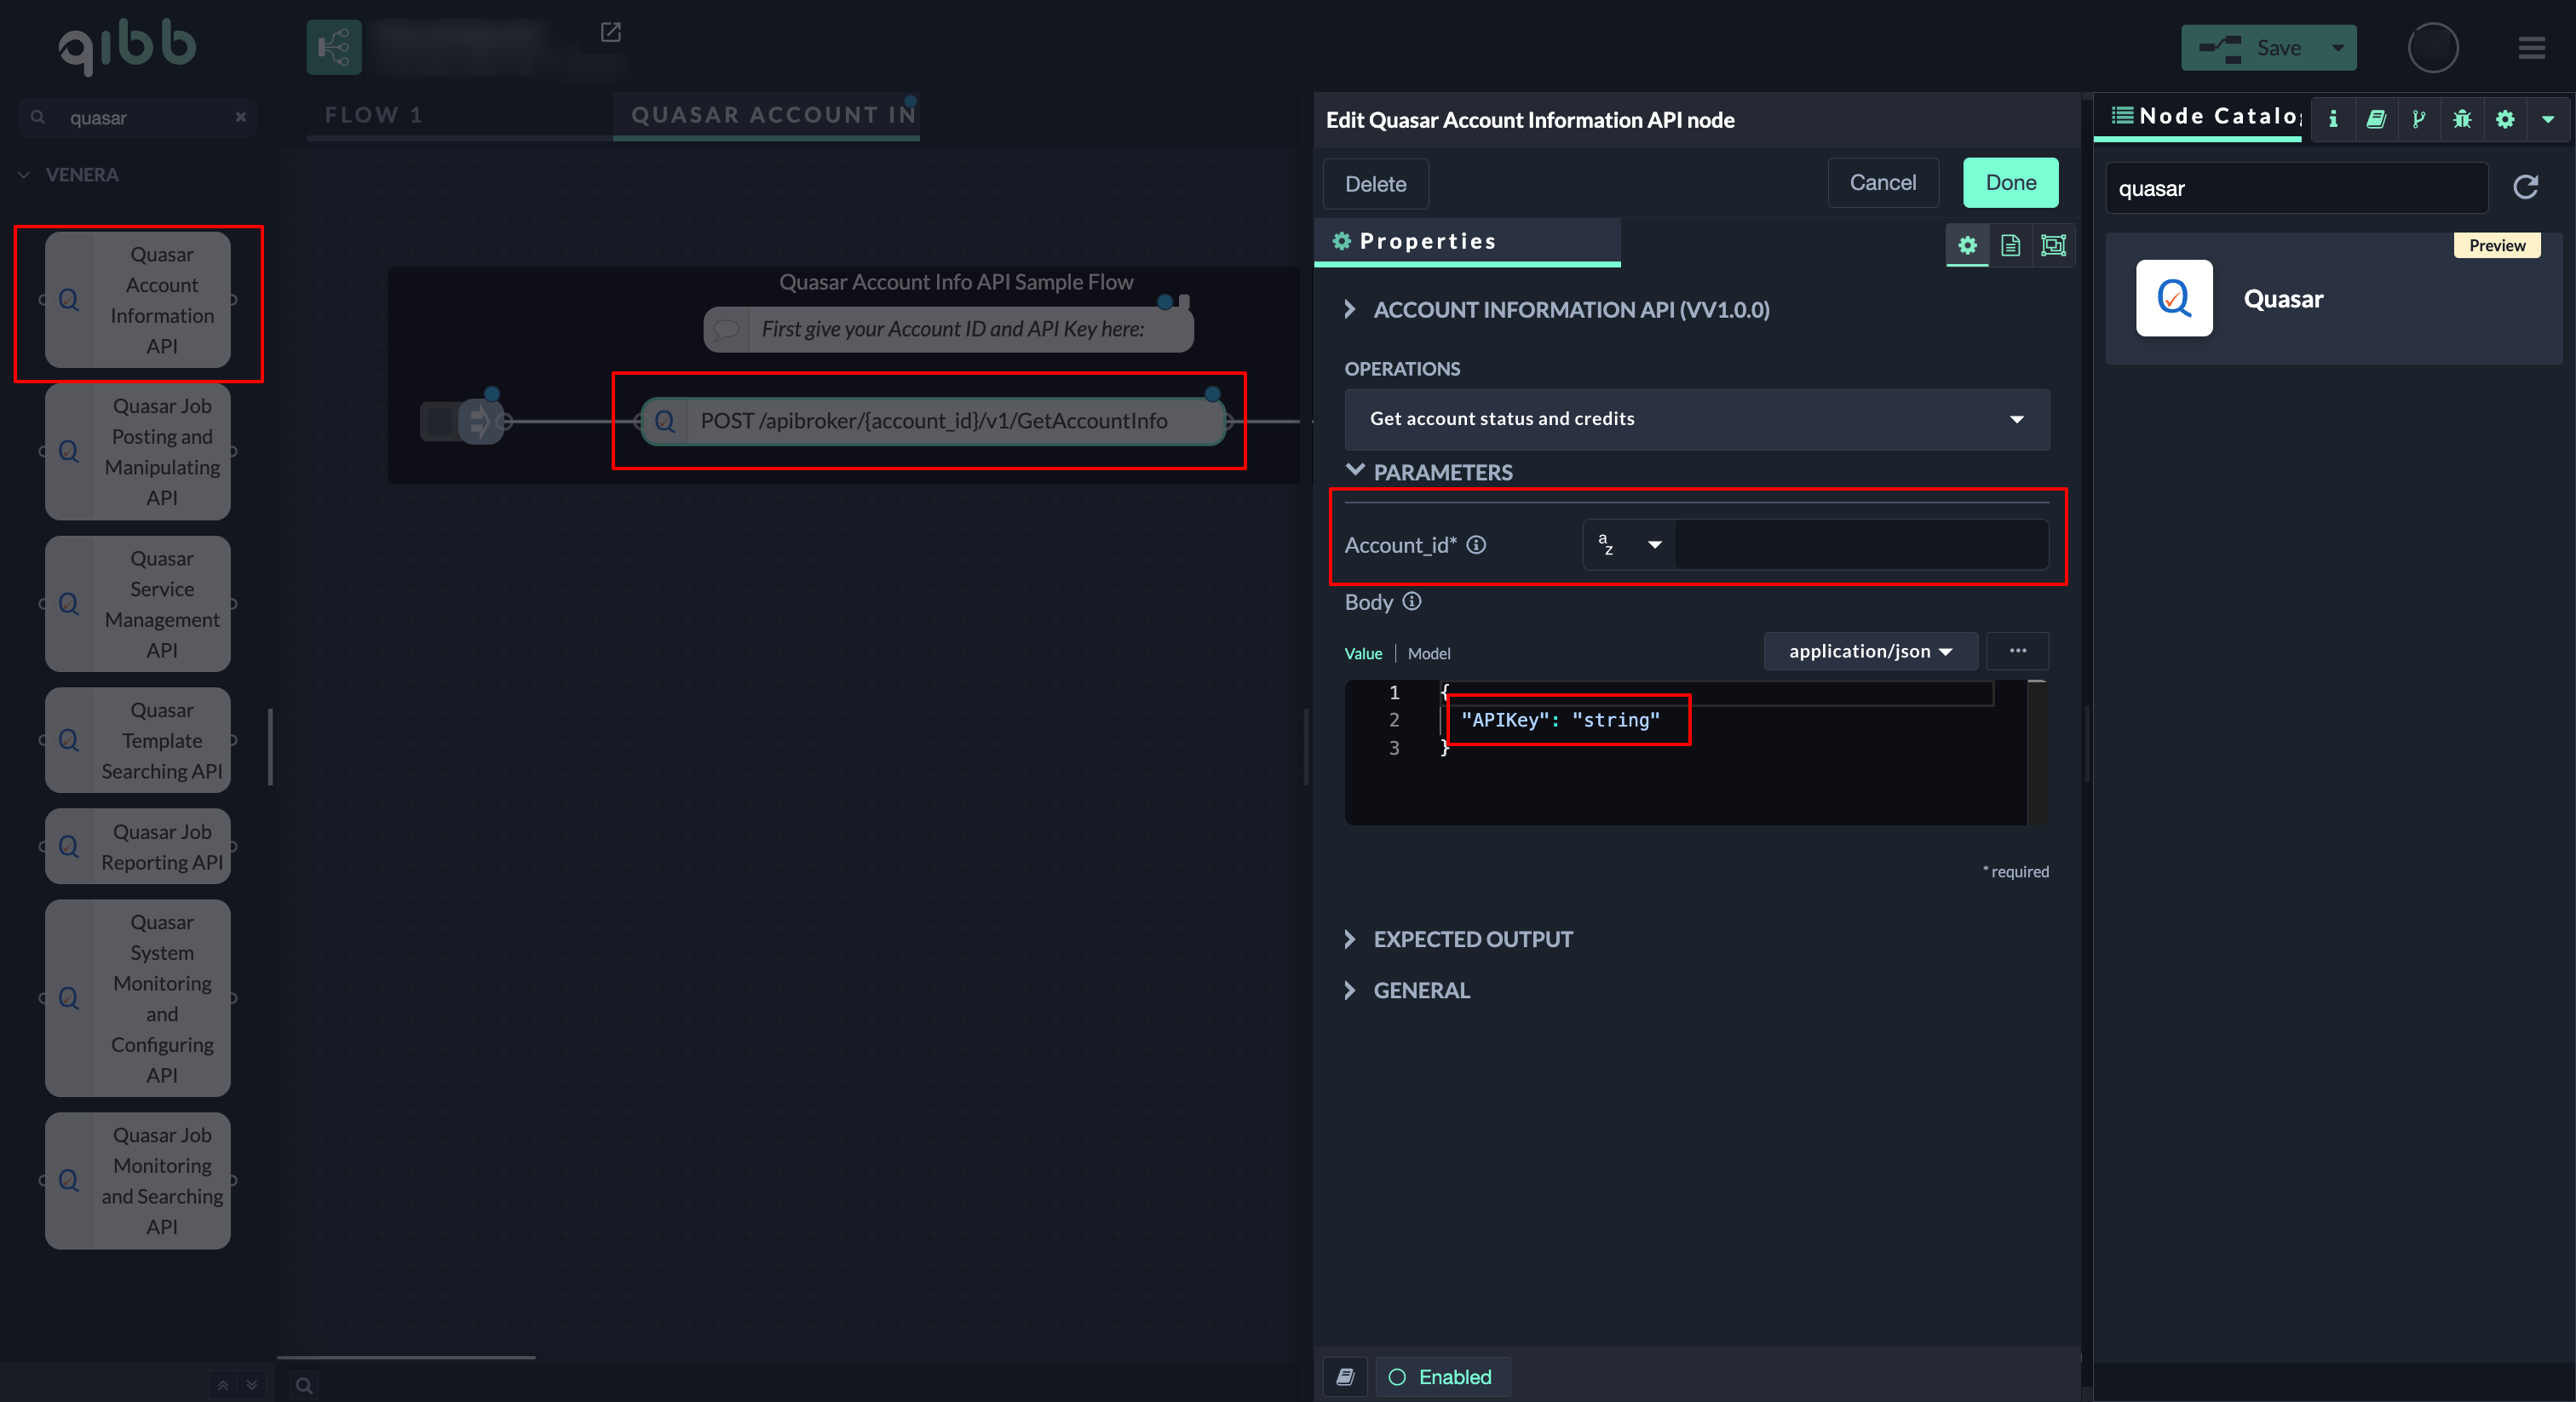The height and width of the screenshot is (1402, 2576).
Task: Switch body editor to Value view
Action: 1362,653
